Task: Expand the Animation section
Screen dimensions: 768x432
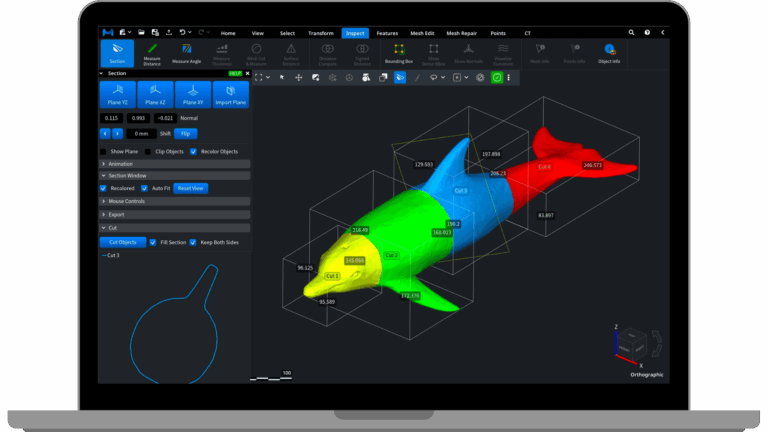Action: 120,164
